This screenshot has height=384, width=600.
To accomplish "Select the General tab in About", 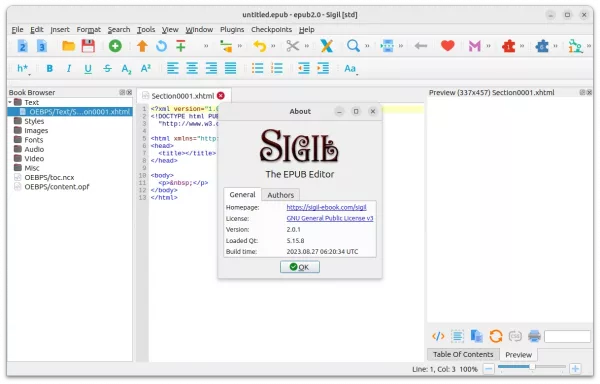I will pyautogui.click(x=242, y=195).
